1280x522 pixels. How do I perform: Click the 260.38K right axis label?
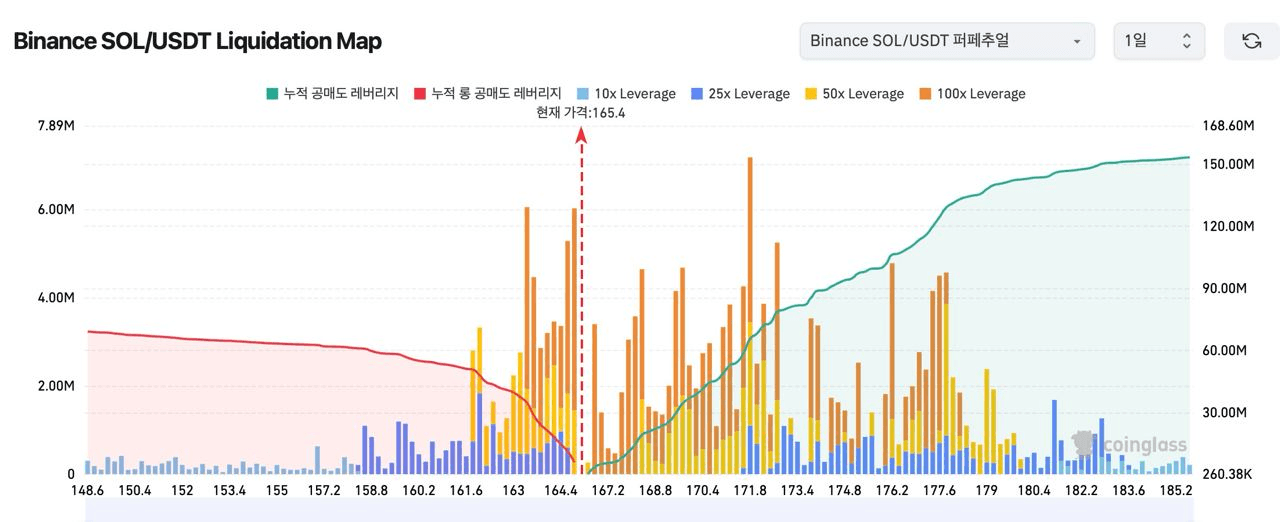(x=1227, y=474)
